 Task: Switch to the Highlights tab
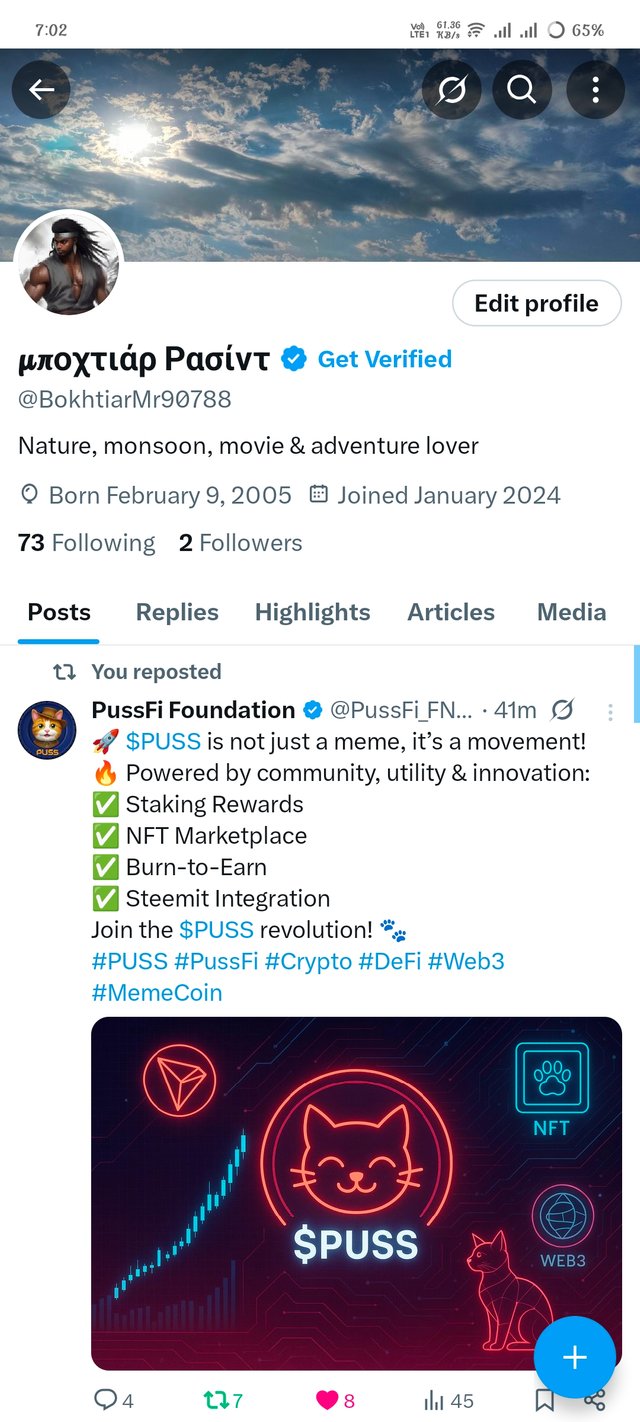[x=312, y=612]
